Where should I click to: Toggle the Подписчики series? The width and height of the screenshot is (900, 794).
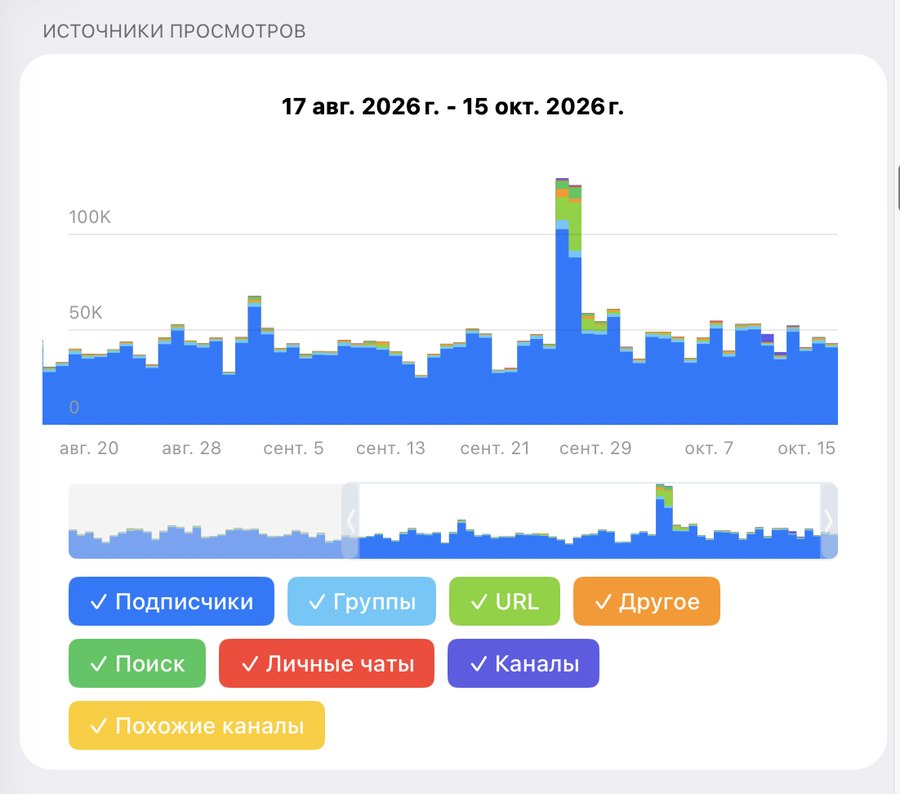pos(171,601)
